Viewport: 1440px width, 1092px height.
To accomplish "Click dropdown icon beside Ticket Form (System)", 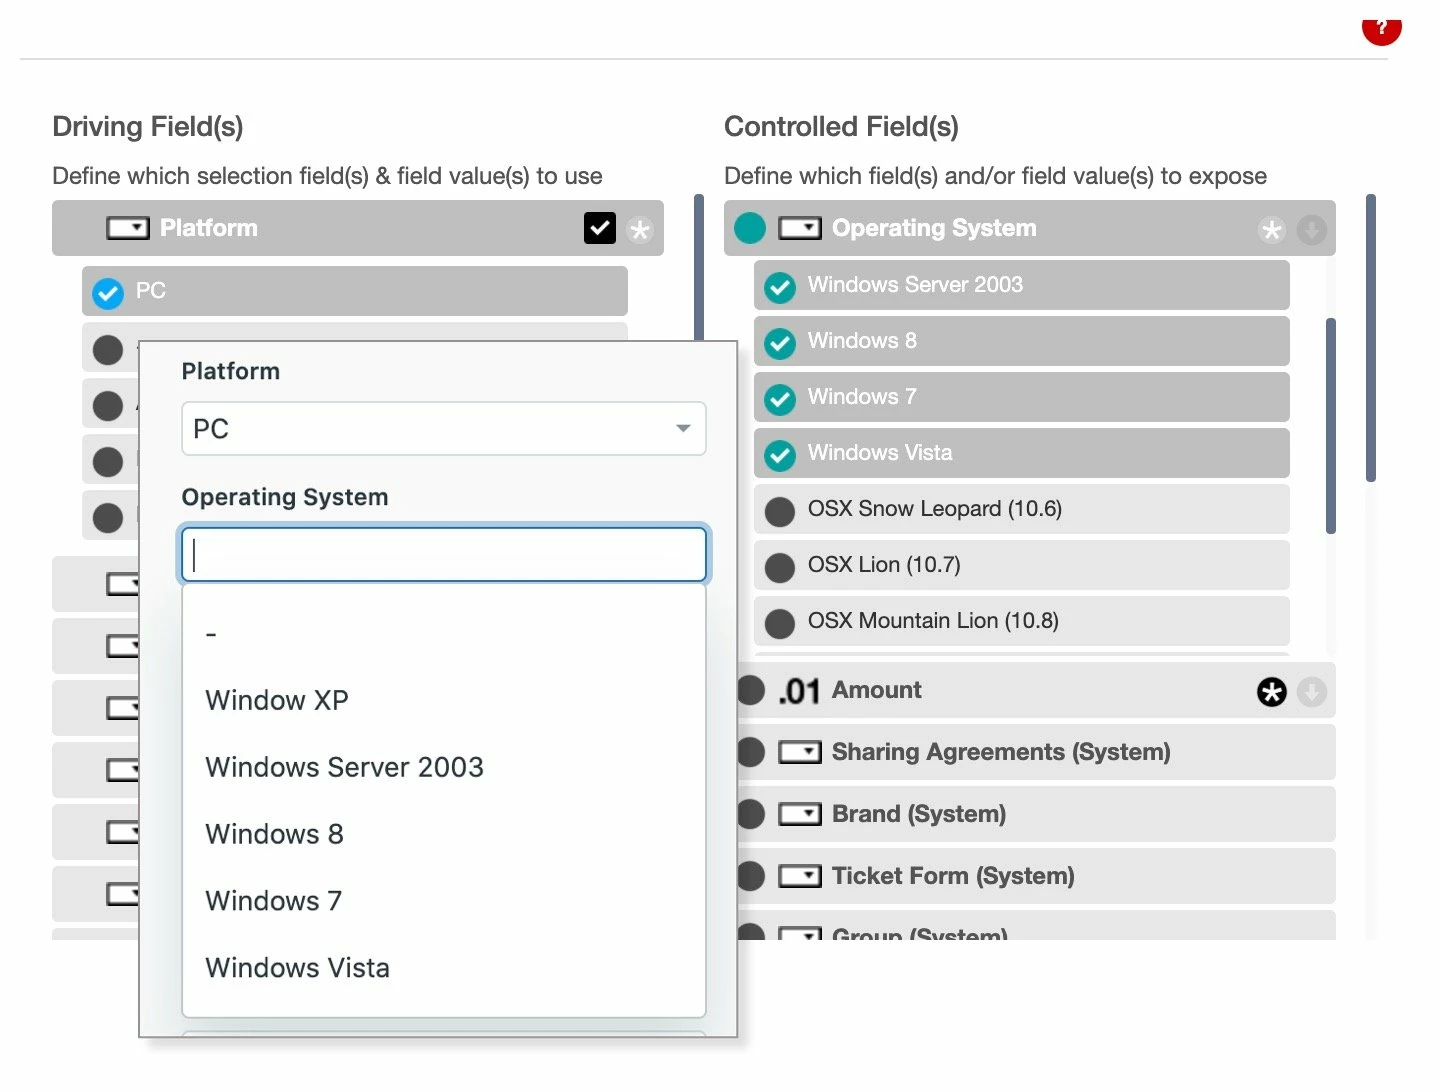I will click(x=800, y=876).
